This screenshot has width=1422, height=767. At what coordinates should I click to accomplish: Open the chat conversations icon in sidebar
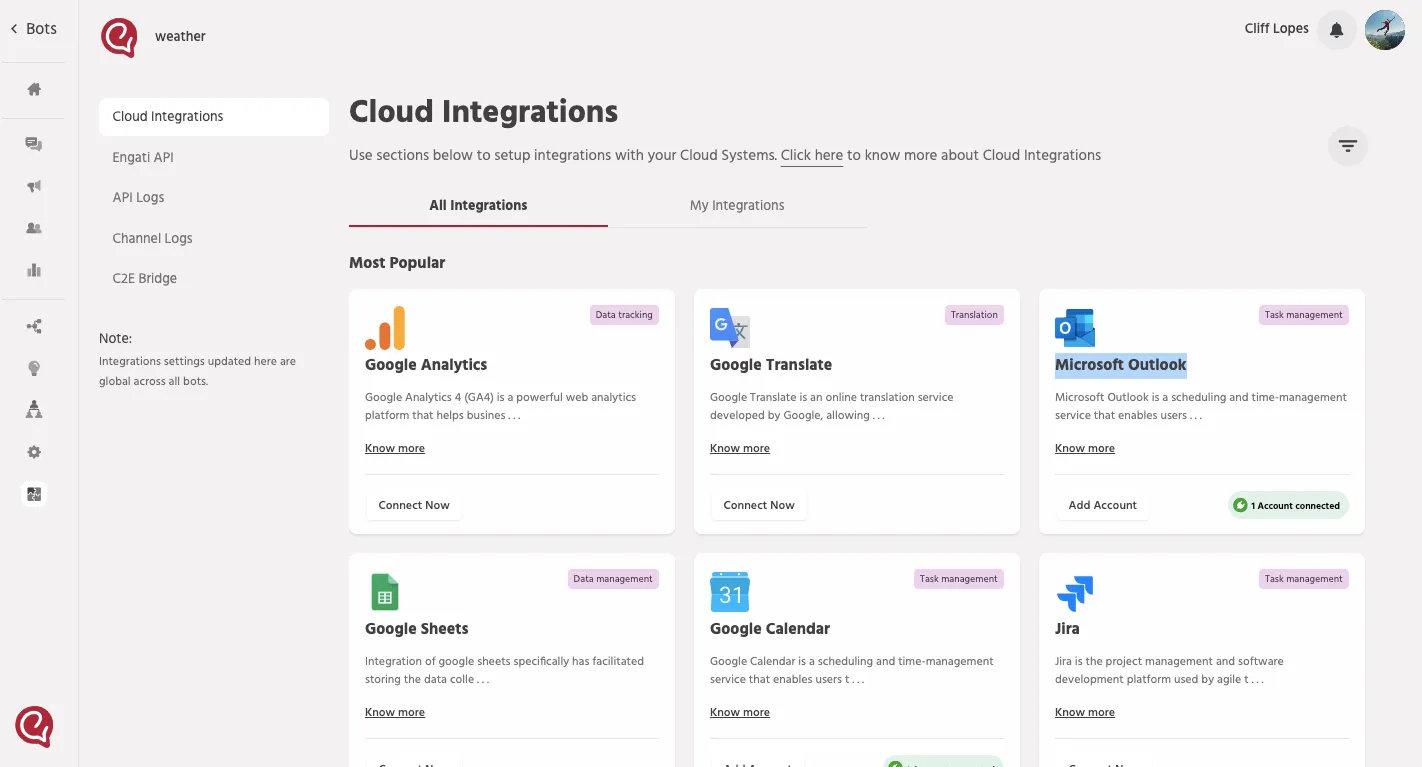[x=34, y=145]
